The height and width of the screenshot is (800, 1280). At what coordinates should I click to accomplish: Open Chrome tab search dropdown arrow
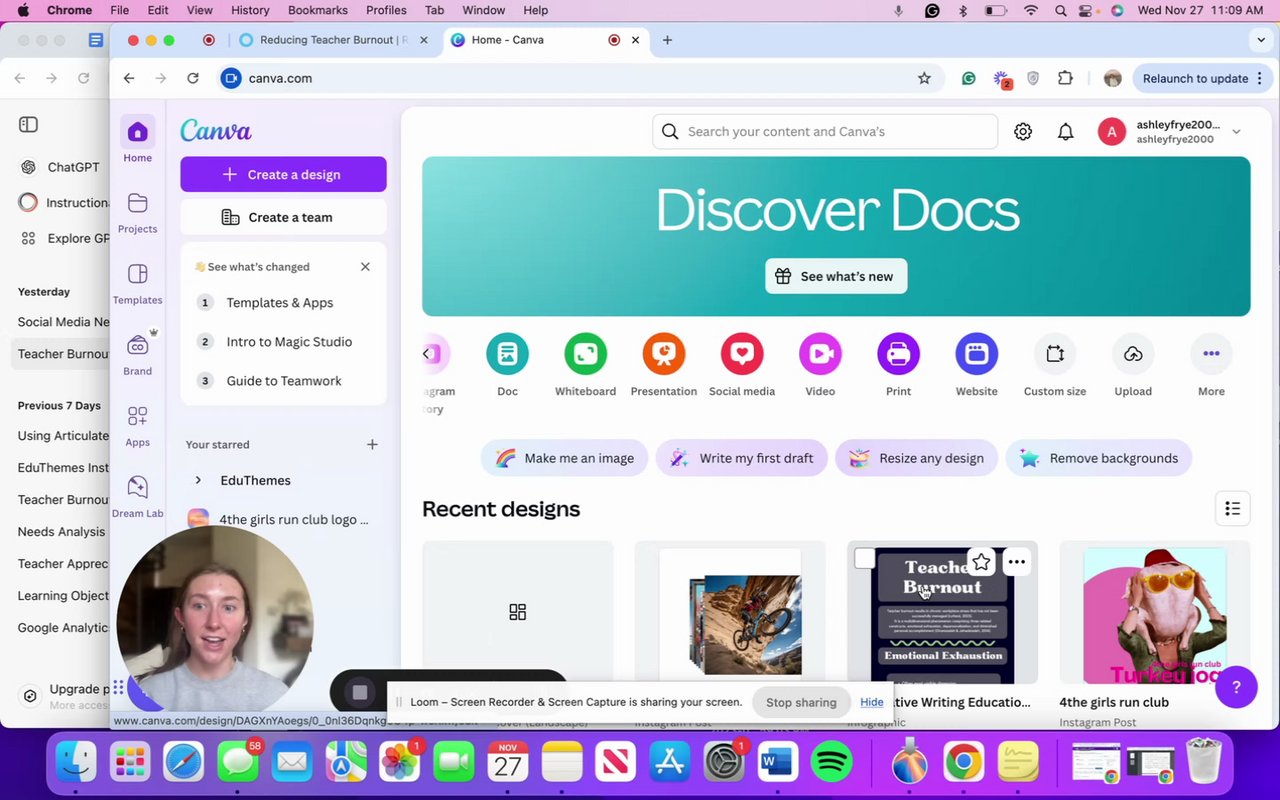(1260, 40)
